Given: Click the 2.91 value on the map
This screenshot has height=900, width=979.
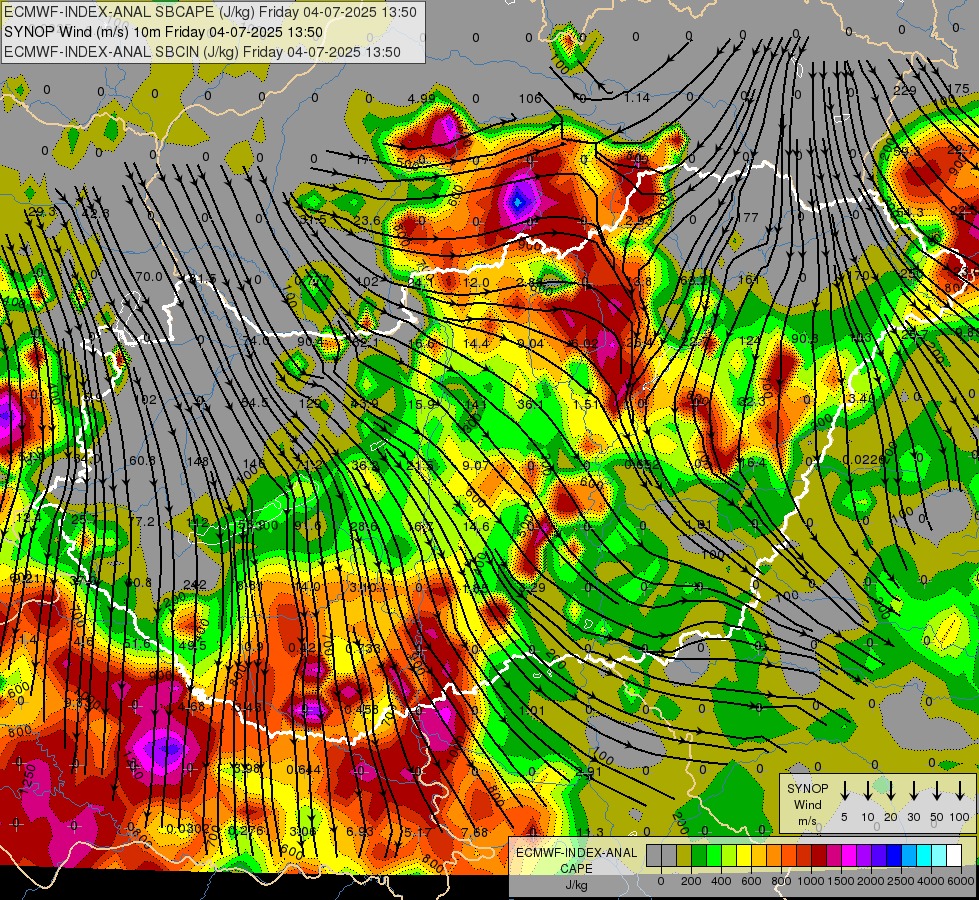Looking at the screenshot, I should (589, 771).
